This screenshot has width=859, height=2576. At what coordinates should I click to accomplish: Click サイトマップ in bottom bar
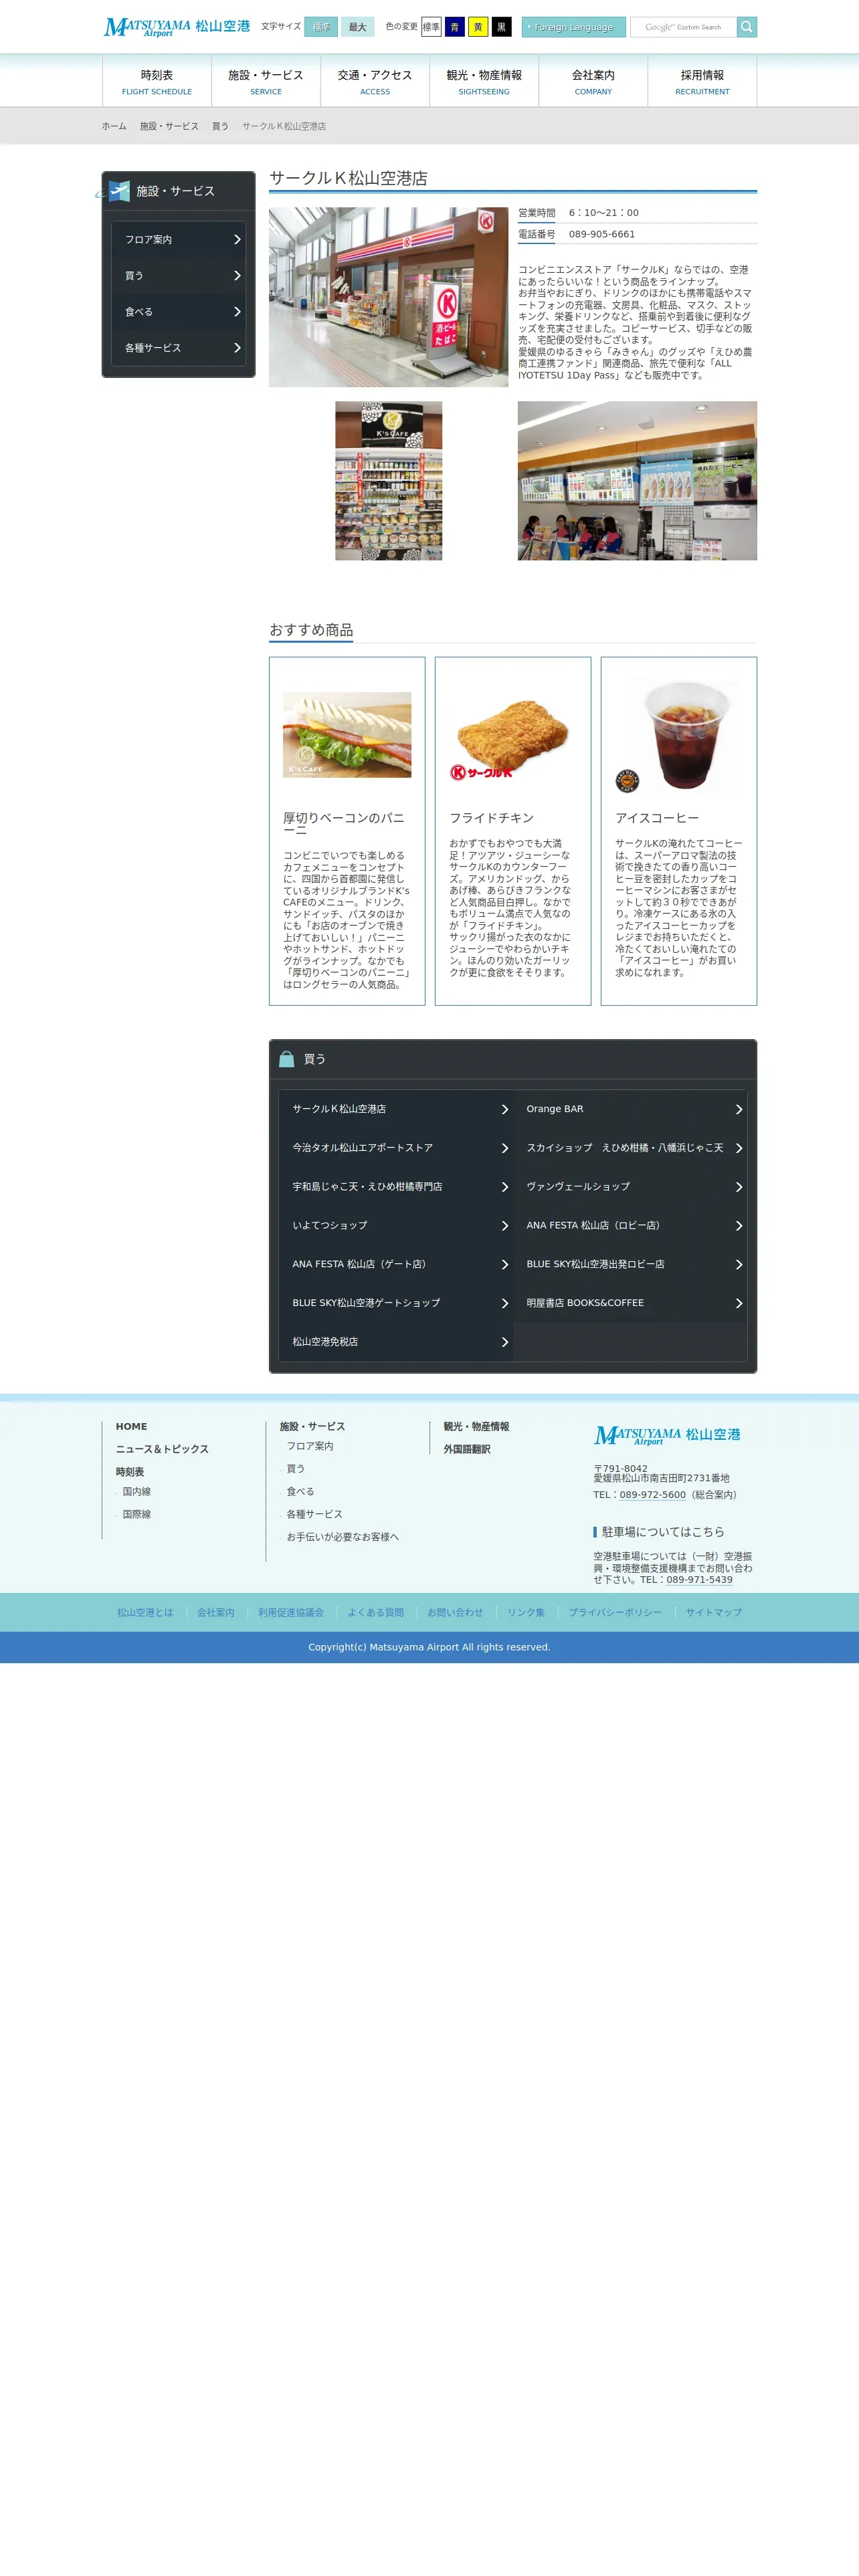[x=714, y=1612]
